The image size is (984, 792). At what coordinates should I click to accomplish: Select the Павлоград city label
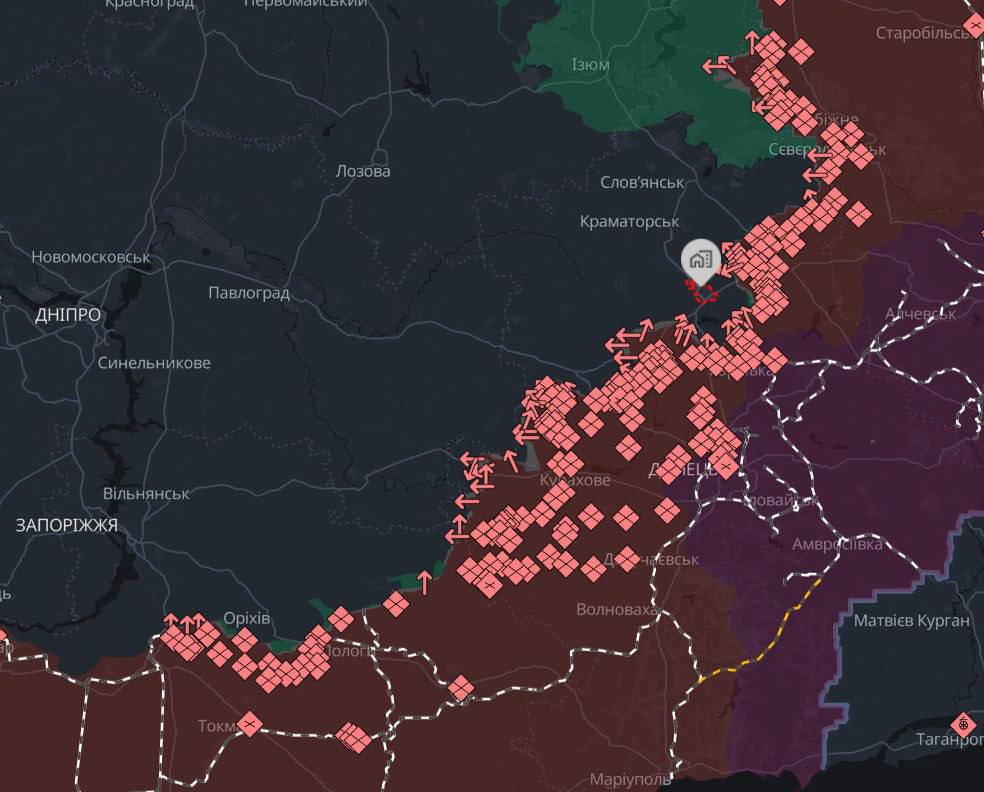(249, 293)
